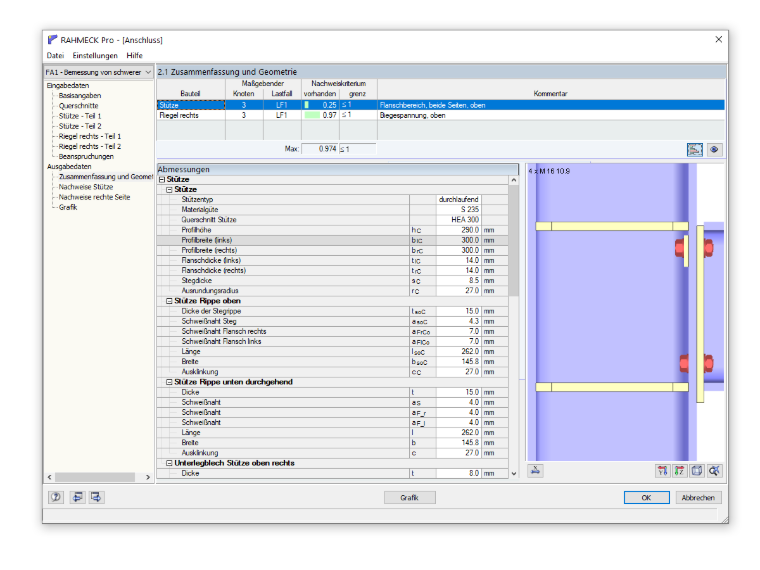This screenshot has width=760, height=570.
Task: Select Grafik in the navigator tree
Action: point(68,207)
